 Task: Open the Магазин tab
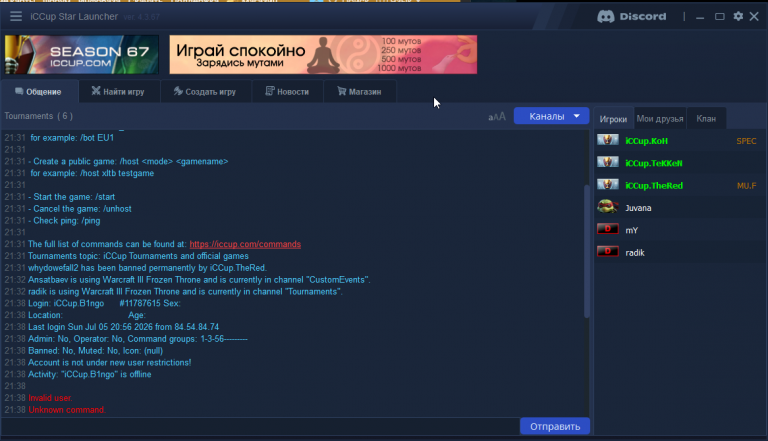[x=360, y=92]
